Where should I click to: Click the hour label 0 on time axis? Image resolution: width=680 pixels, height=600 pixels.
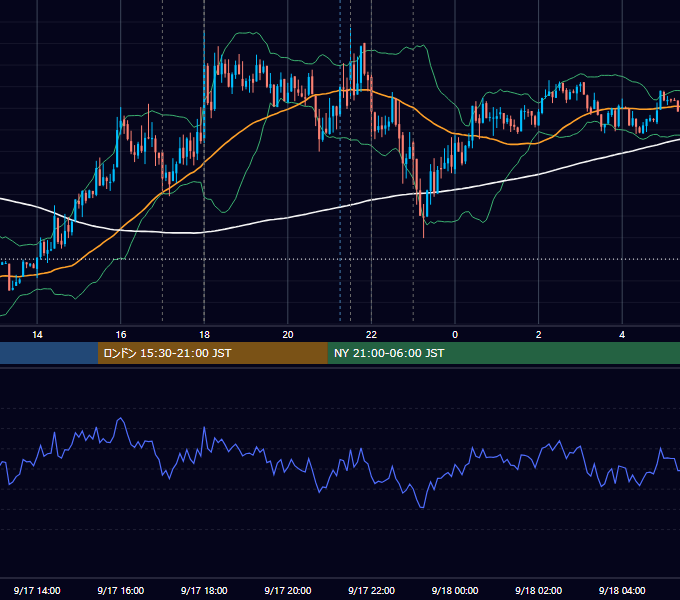455,335
